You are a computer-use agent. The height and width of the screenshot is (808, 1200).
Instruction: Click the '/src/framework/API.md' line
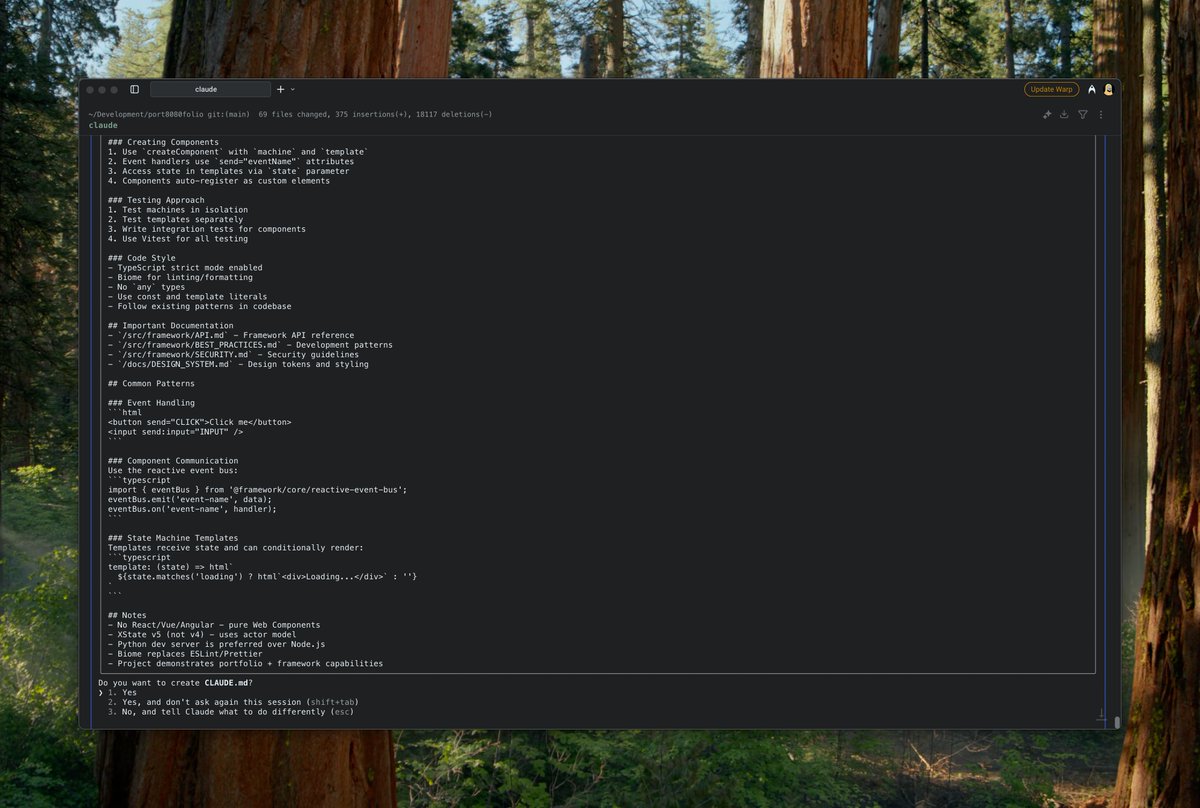[x=231, y=335]
